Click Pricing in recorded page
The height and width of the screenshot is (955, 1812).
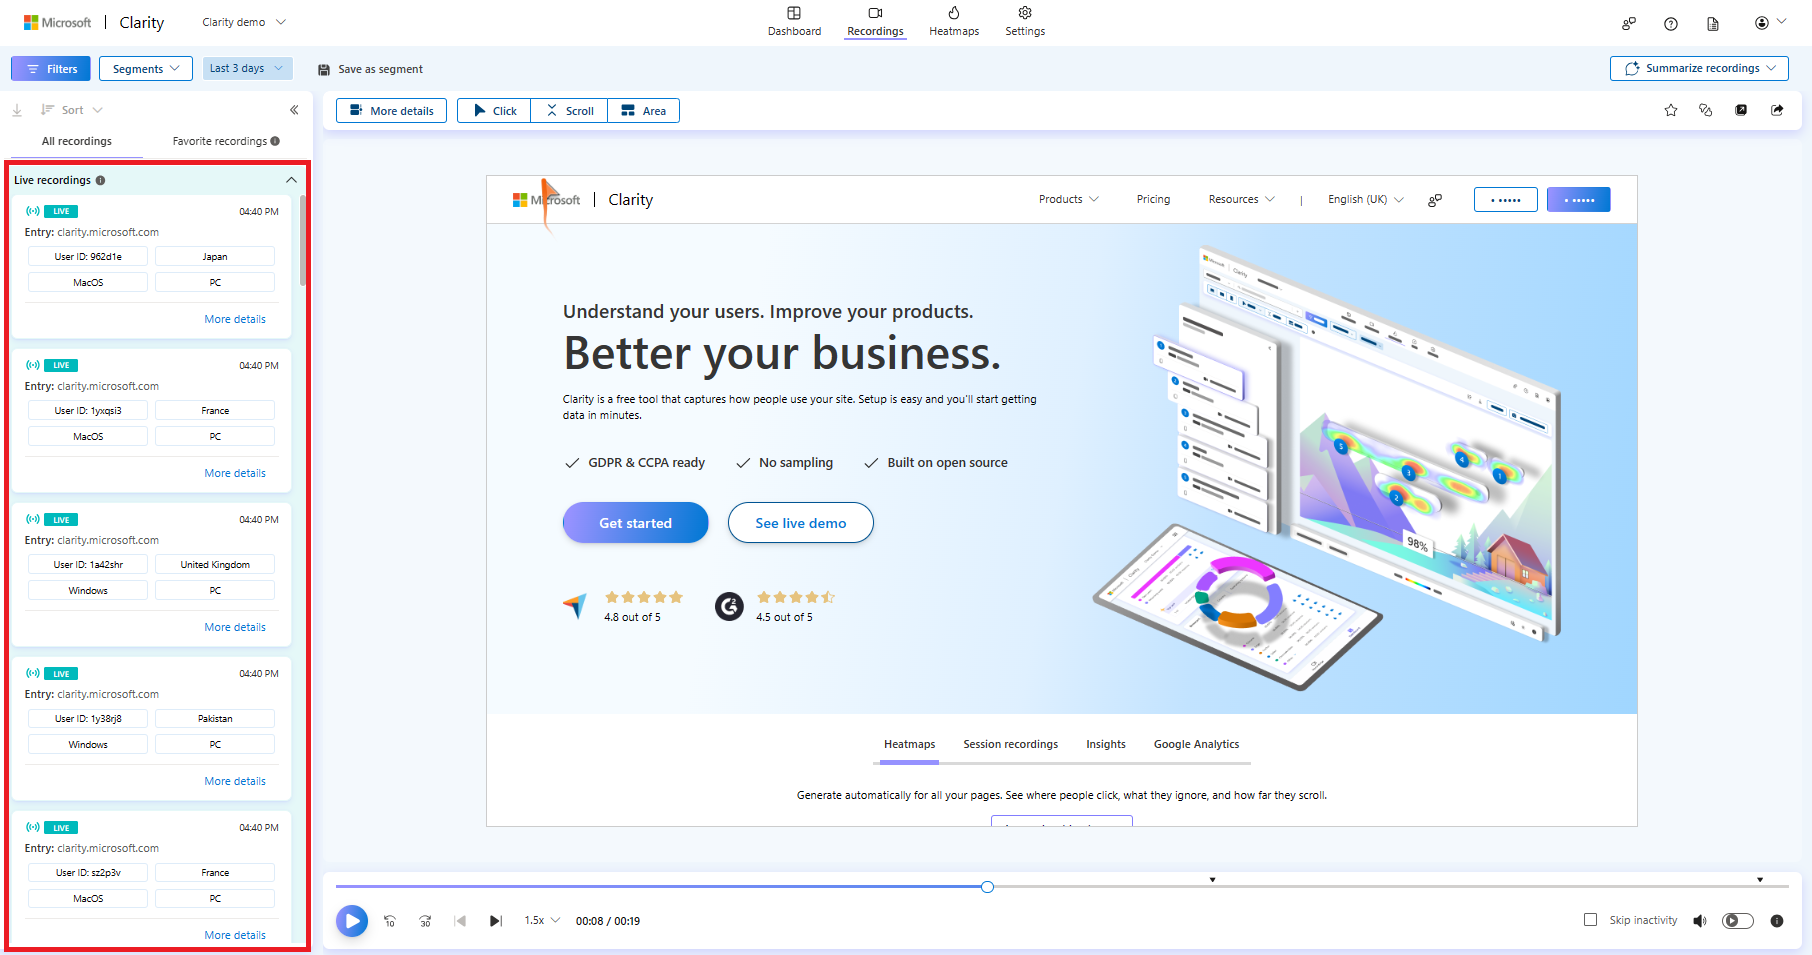1153,199
